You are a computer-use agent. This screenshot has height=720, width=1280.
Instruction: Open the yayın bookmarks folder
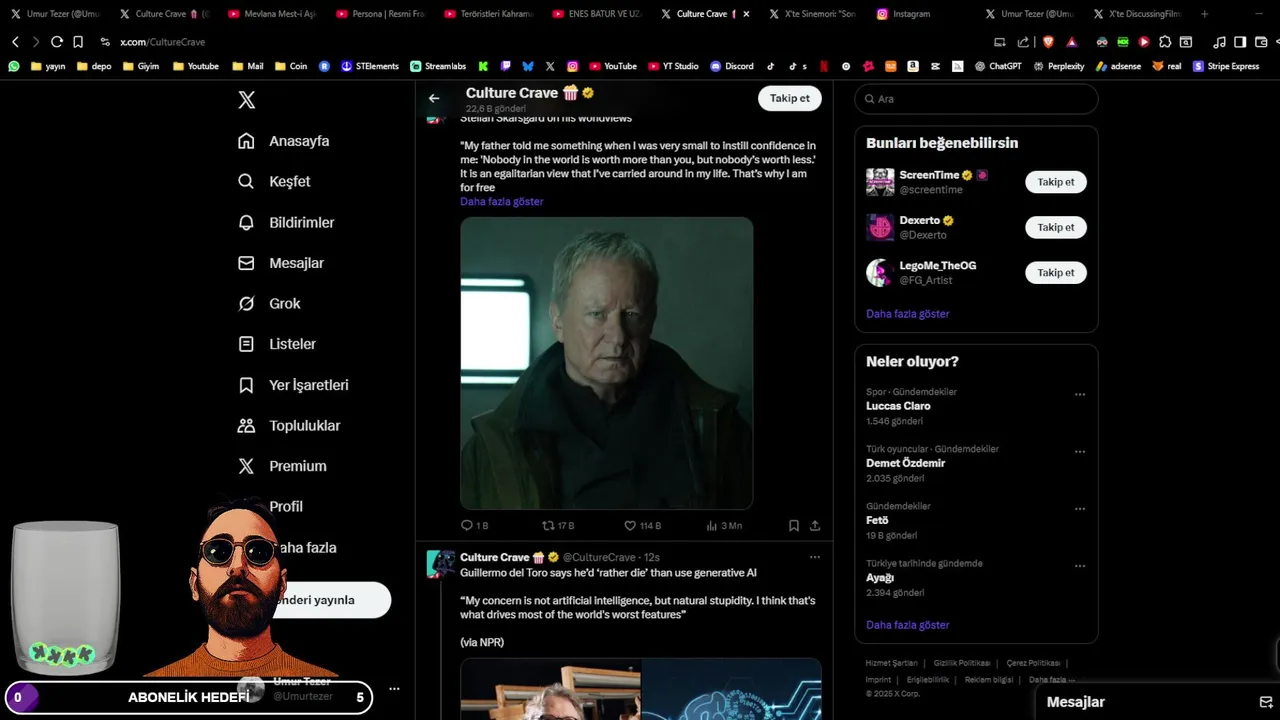click(48, 66)
